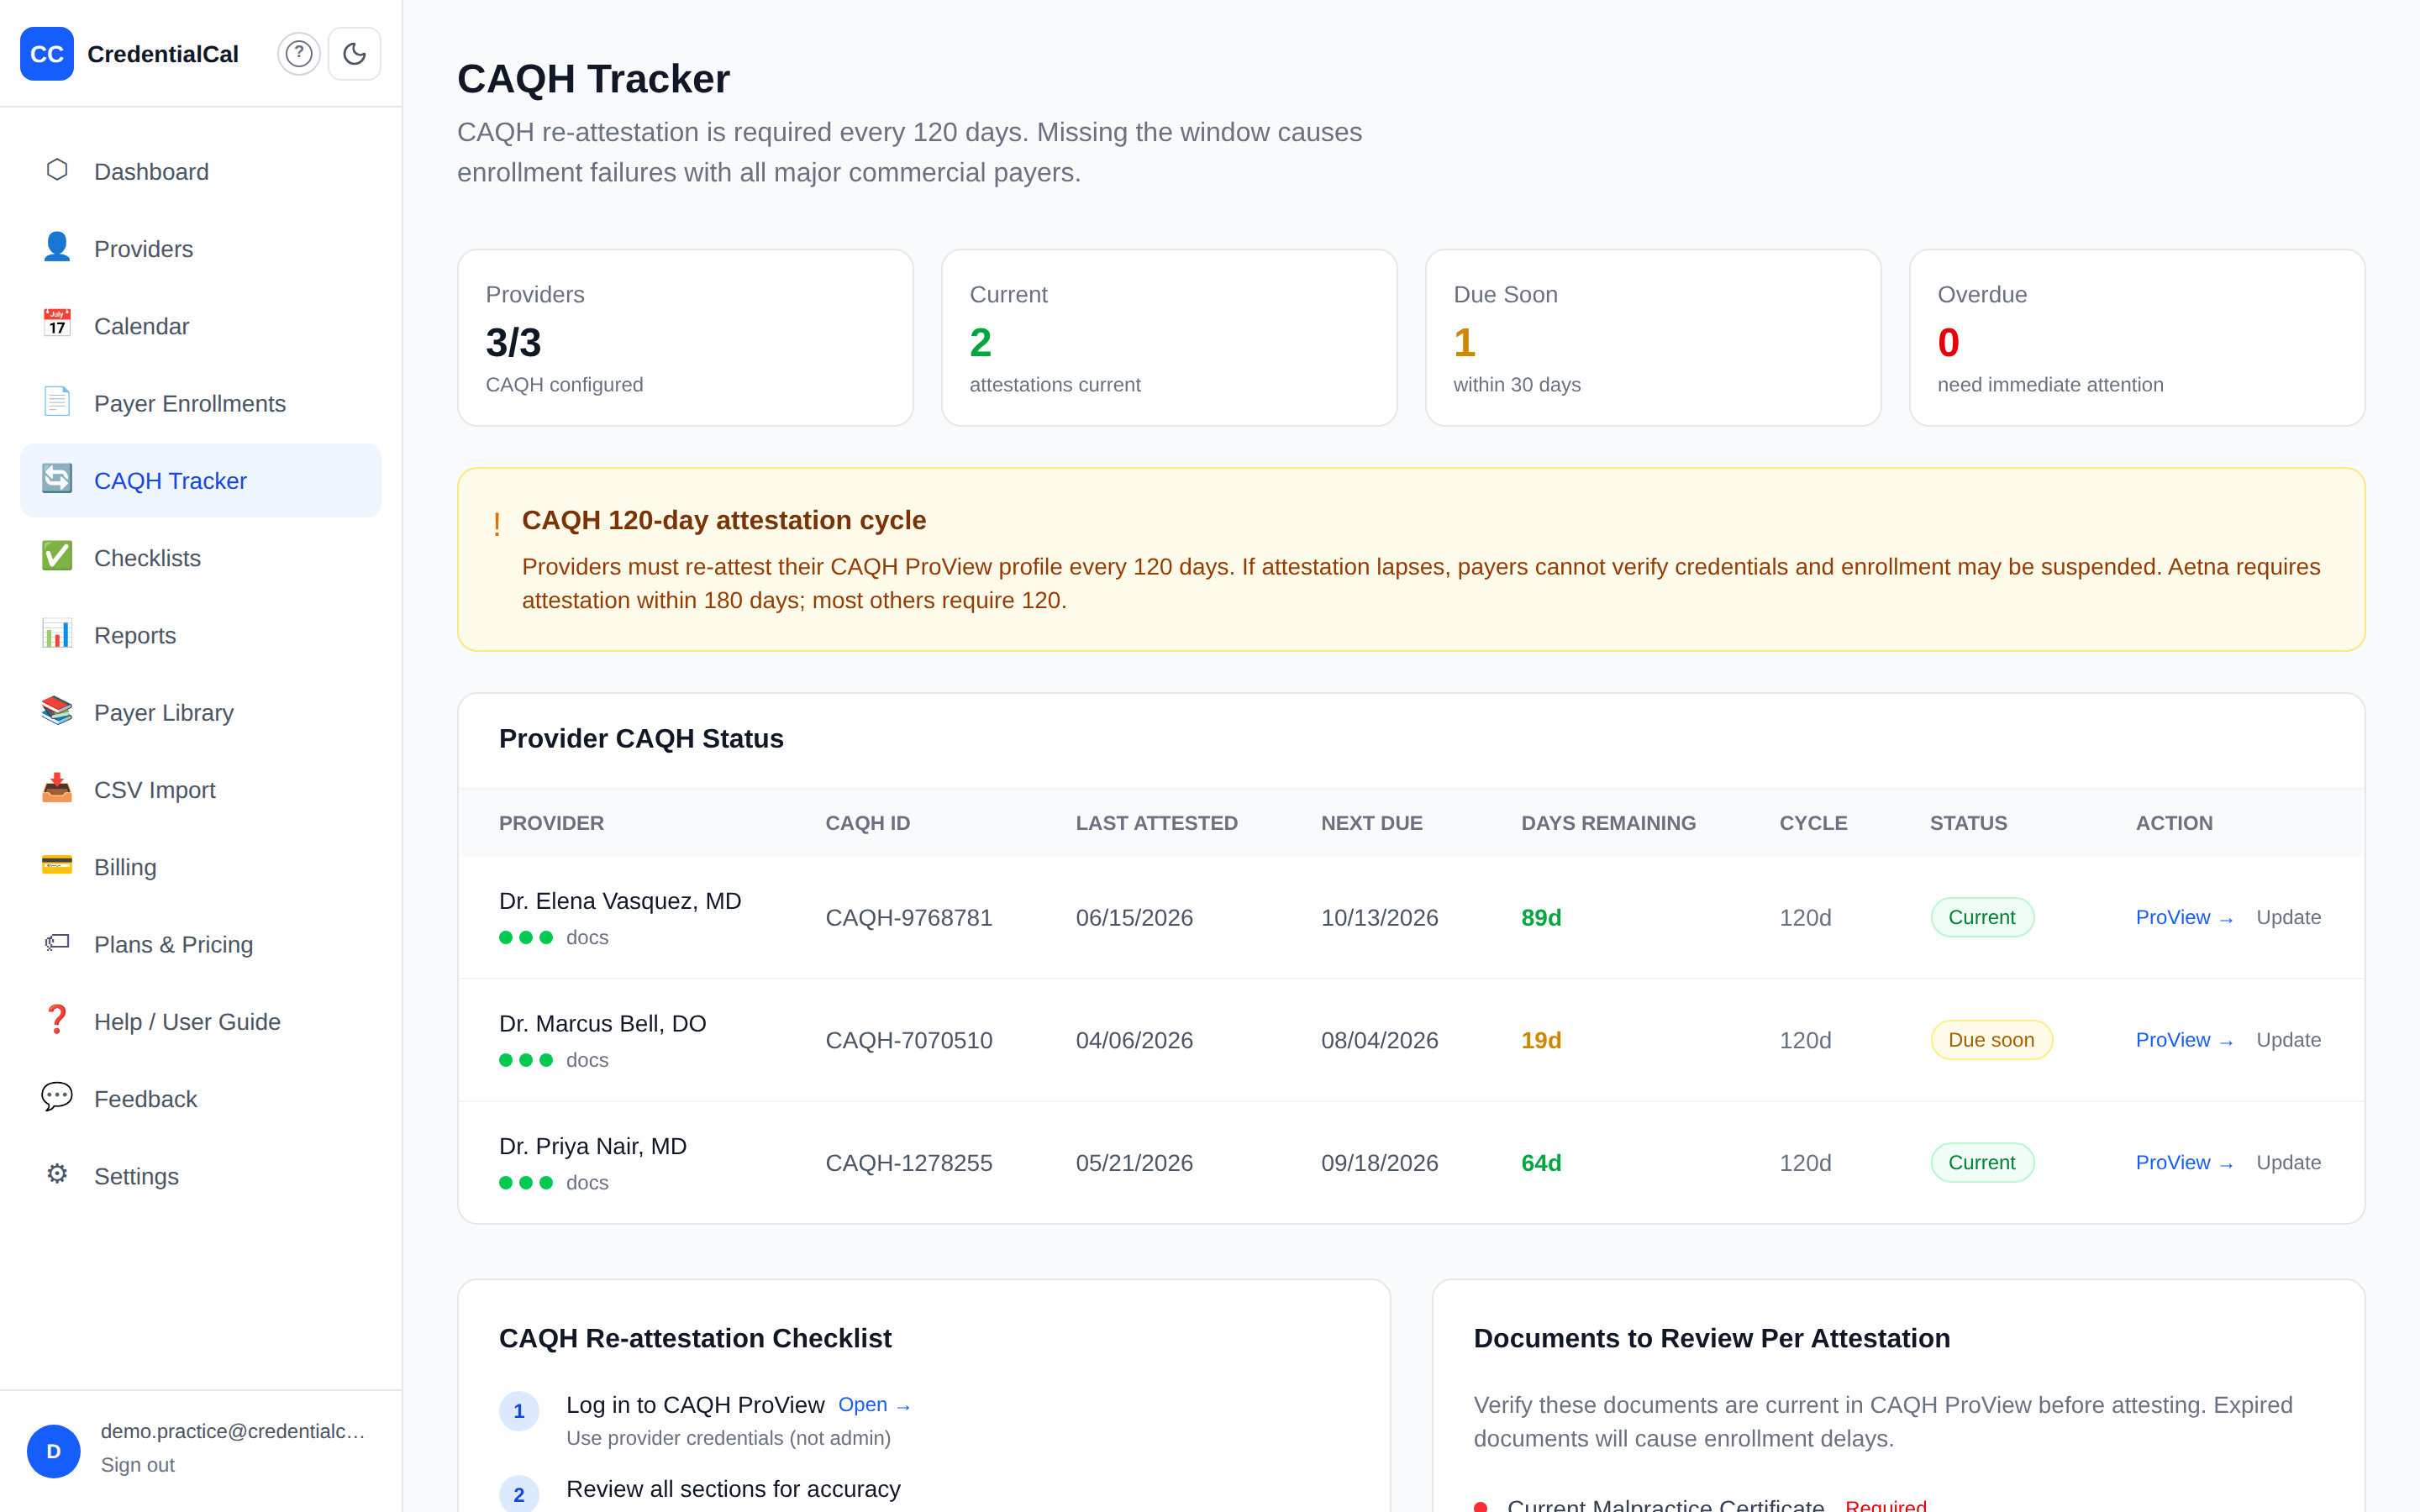
Task: Click Sign out link
Action: click(x=138, y=1465)
